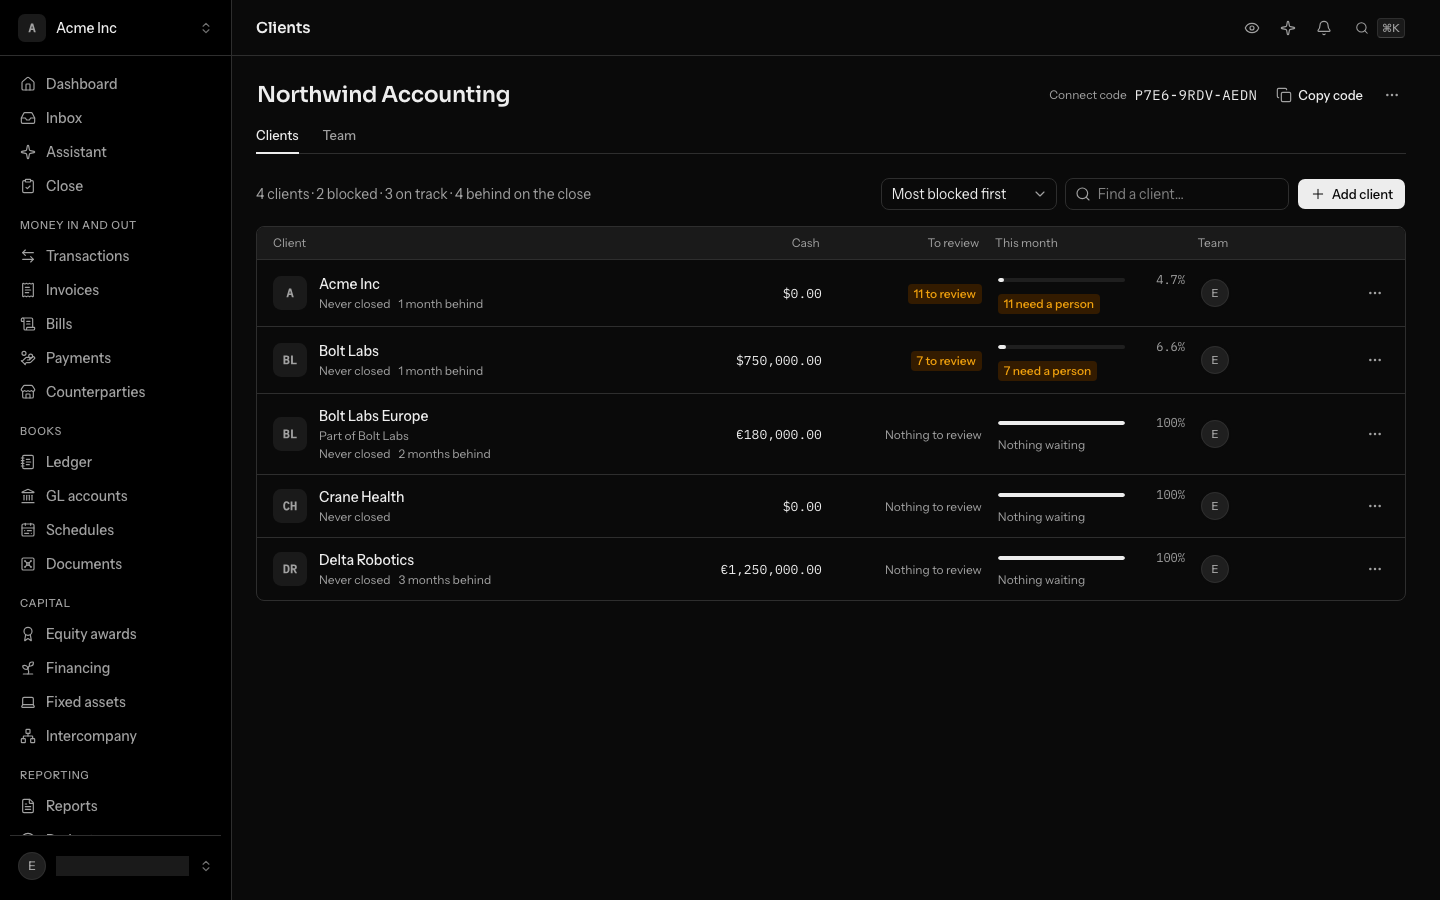Click the Add client button

1351,194
